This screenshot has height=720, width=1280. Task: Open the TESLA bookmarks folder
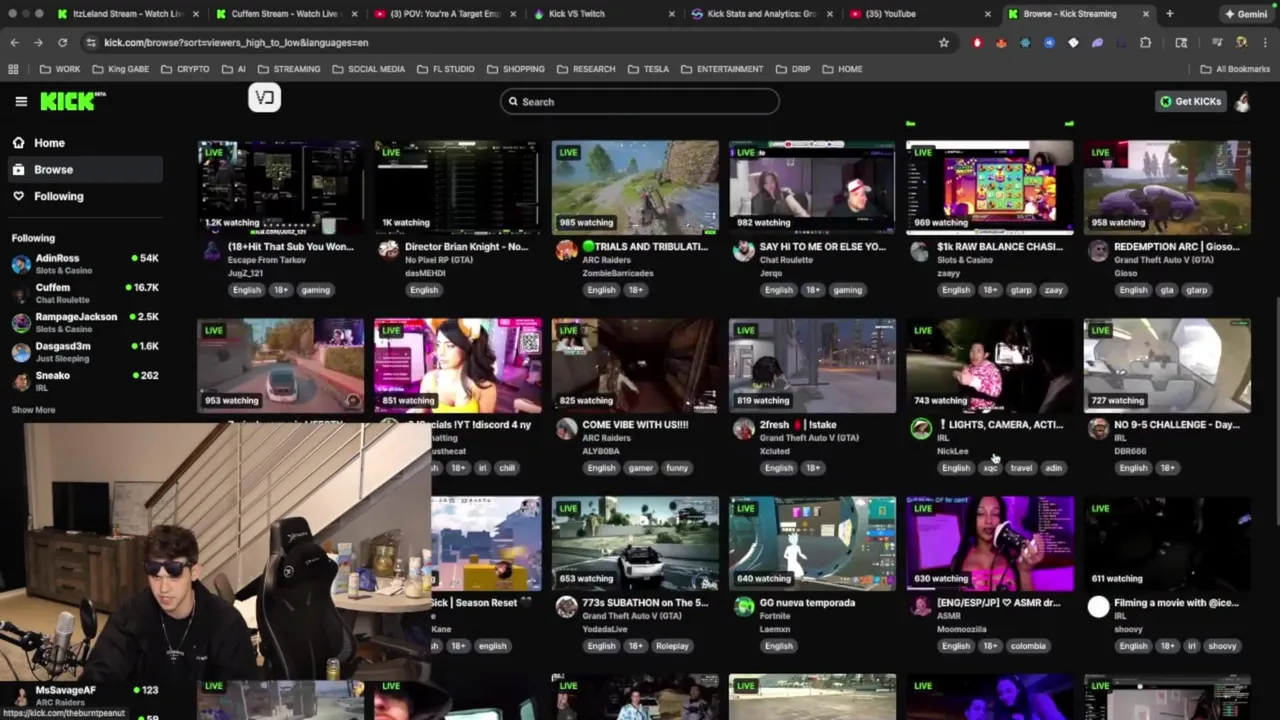(648, 69)
